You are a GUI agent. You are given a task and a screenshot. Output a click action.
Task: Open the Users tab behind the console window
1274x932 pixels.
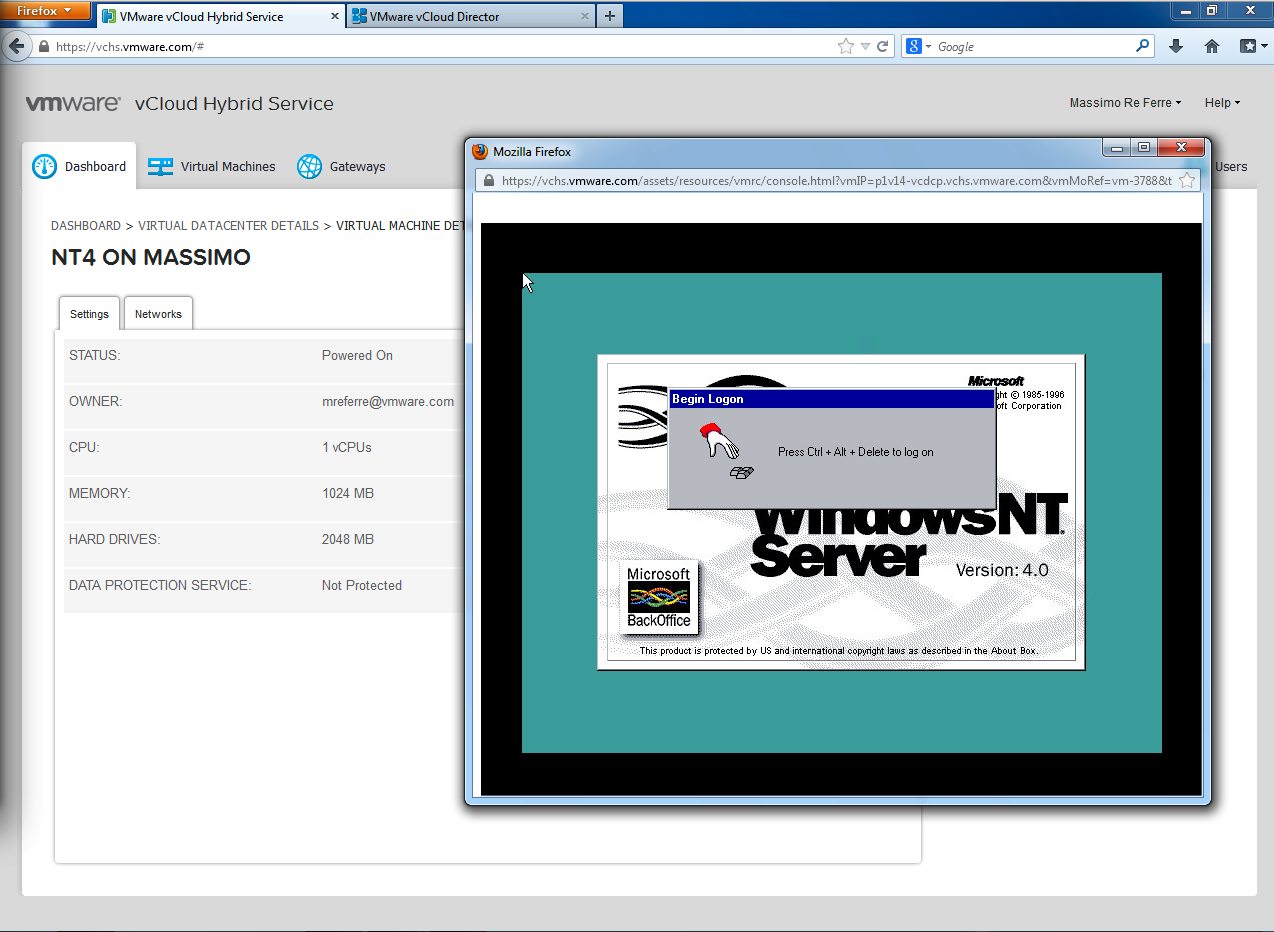pos(1231,167)
